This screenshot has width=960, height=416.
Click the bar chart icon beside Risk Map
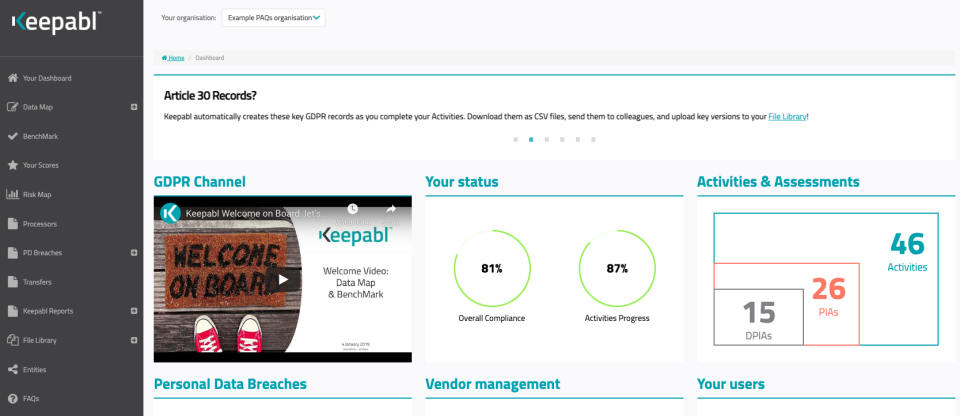click(x=12, y=194)
